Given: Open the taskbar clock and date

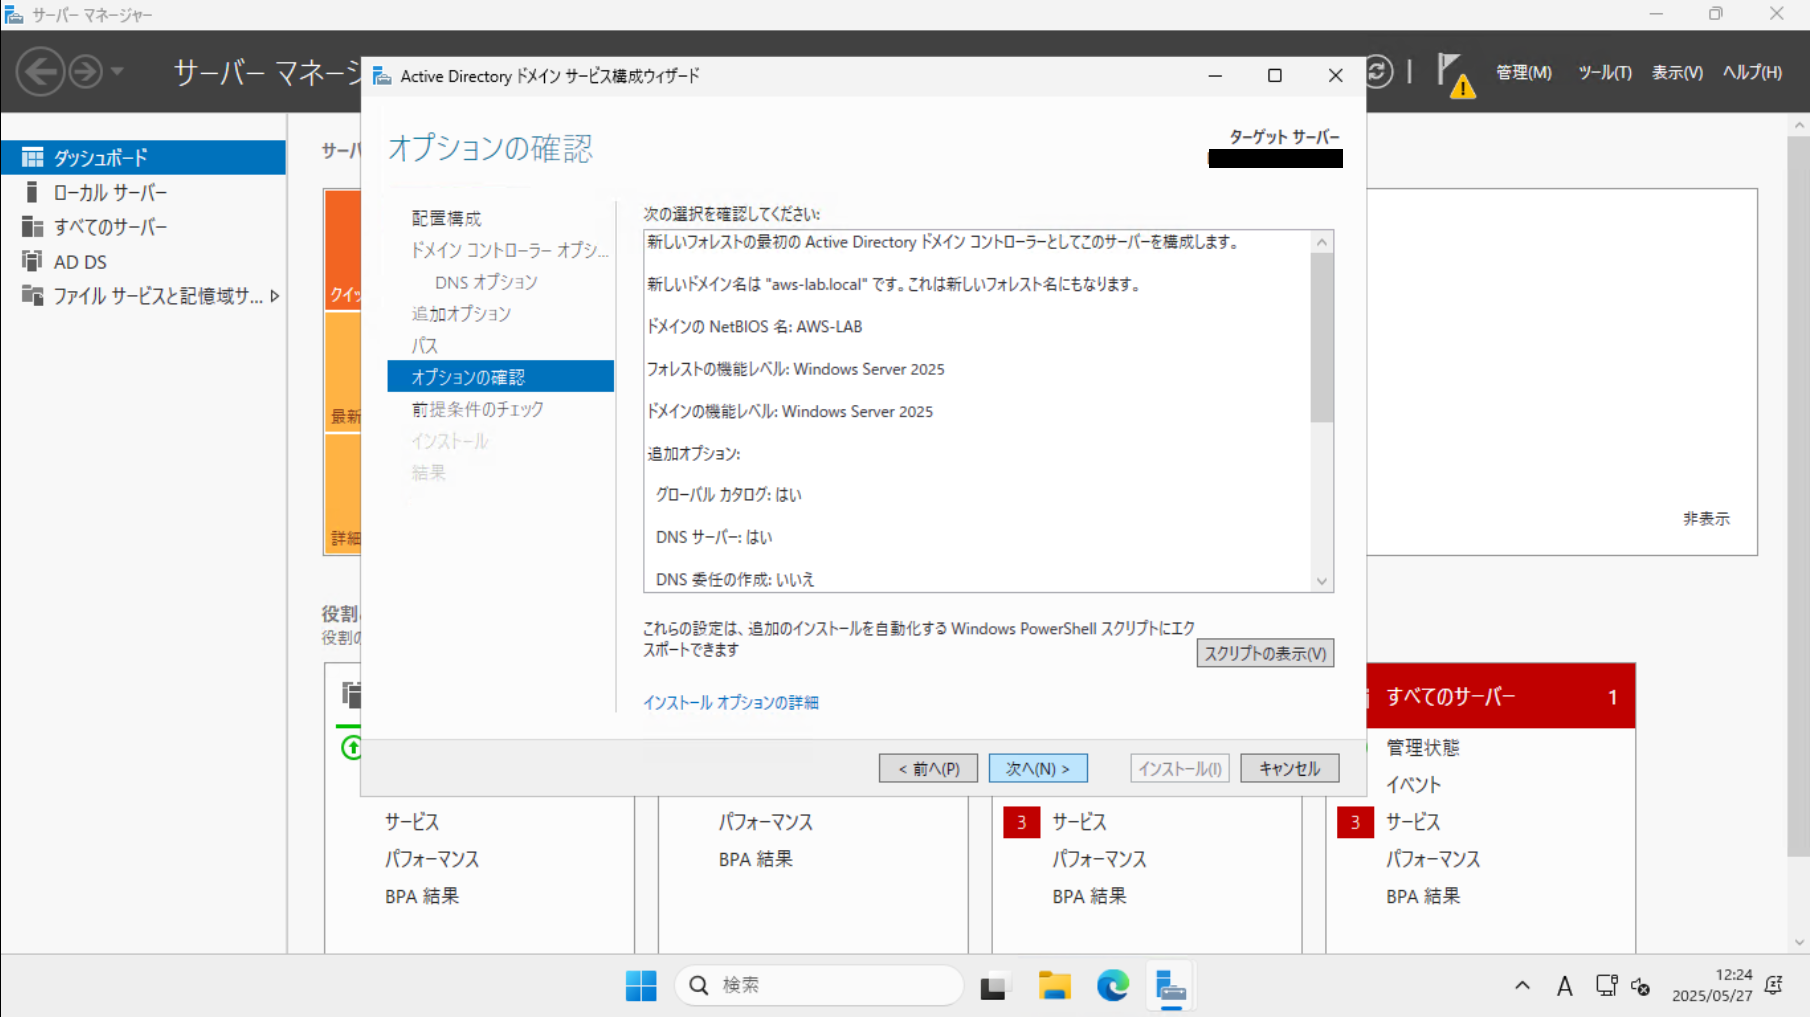Looking at the screenshot, I should click(1712, 985).
